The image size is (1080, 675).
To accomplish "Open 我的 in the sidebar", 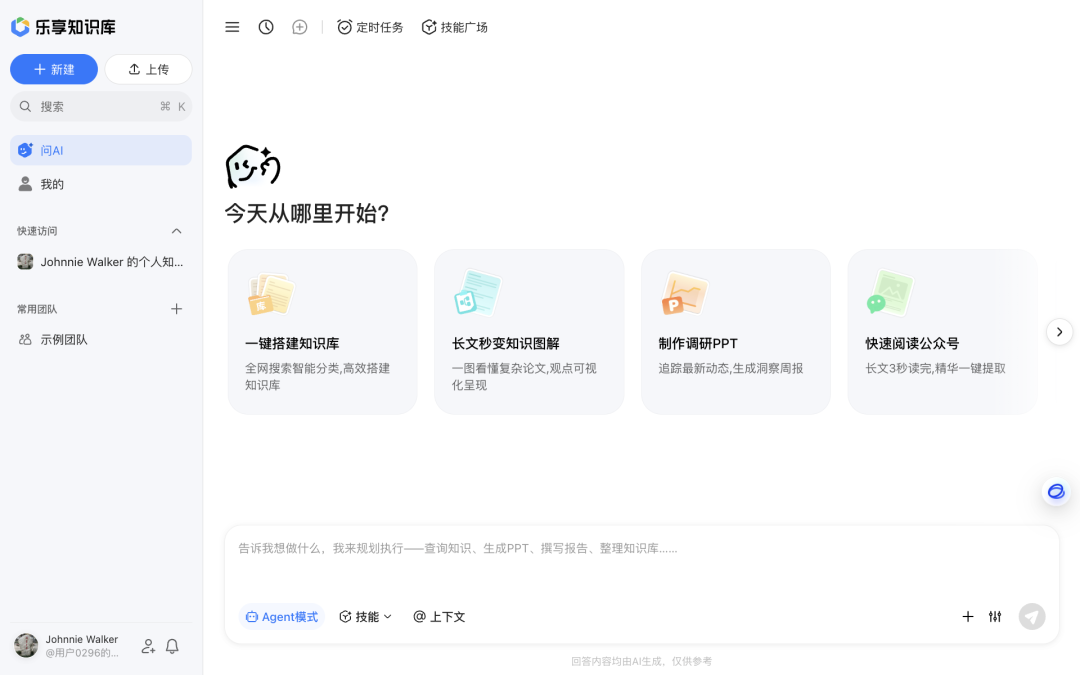I will [x=101, y=184].
